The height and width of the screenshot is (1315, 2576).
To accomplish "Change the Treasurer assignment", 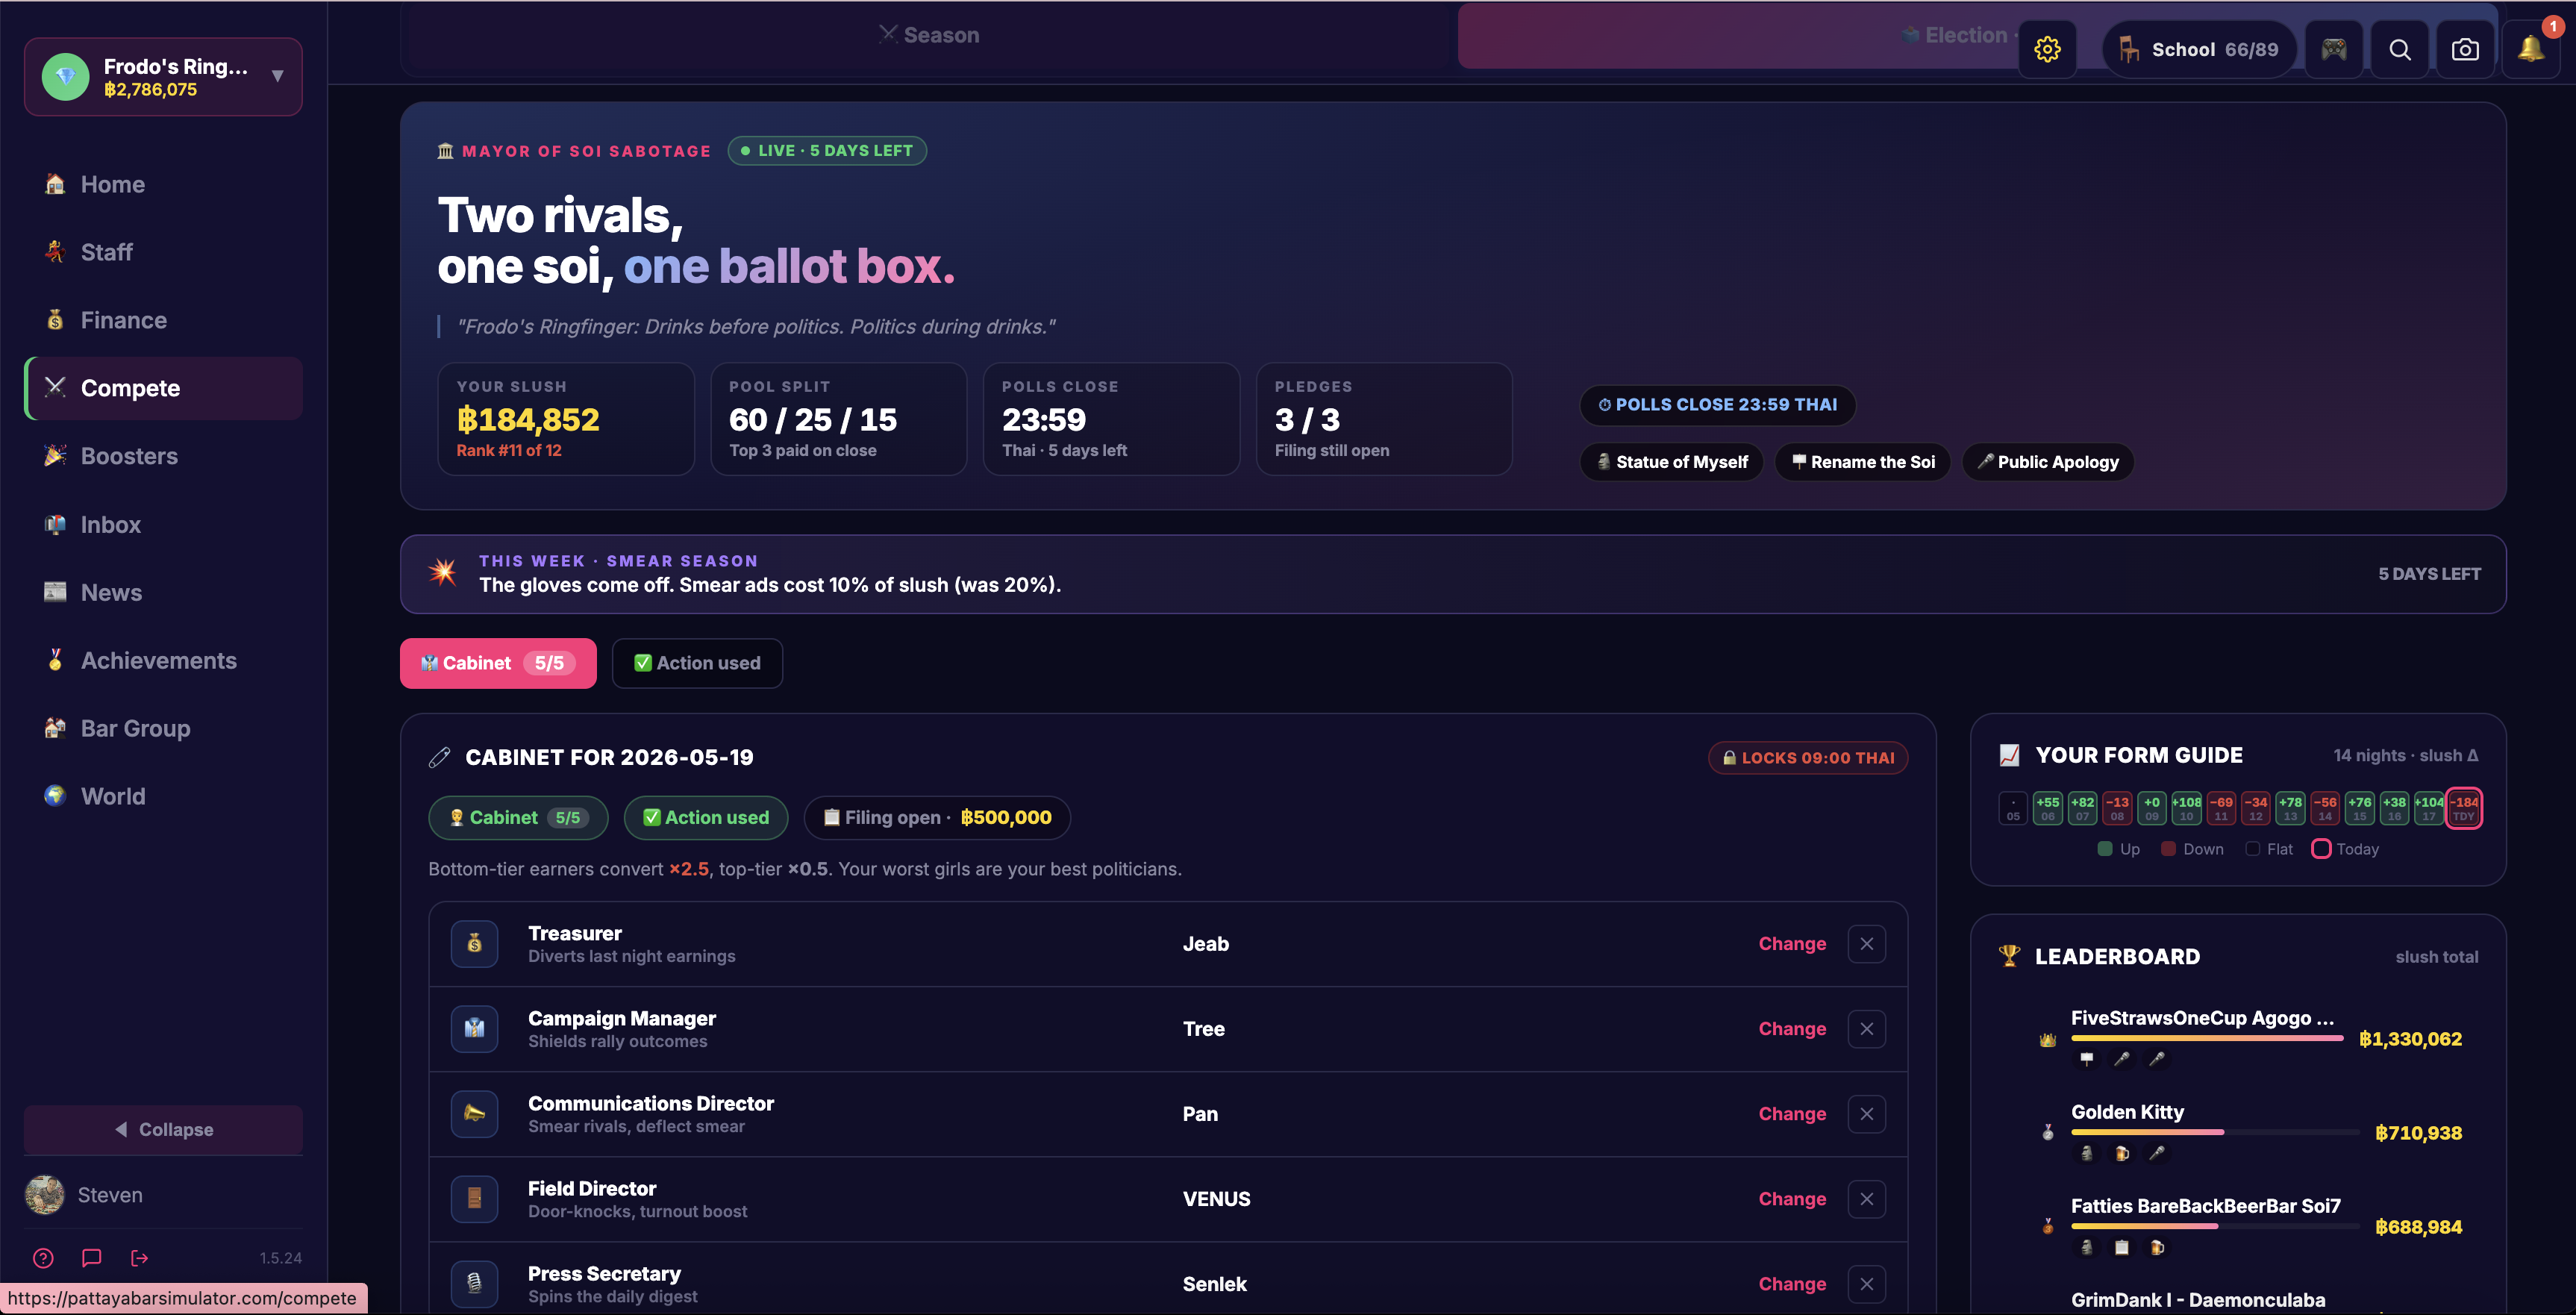I will tap(1792, 944).
